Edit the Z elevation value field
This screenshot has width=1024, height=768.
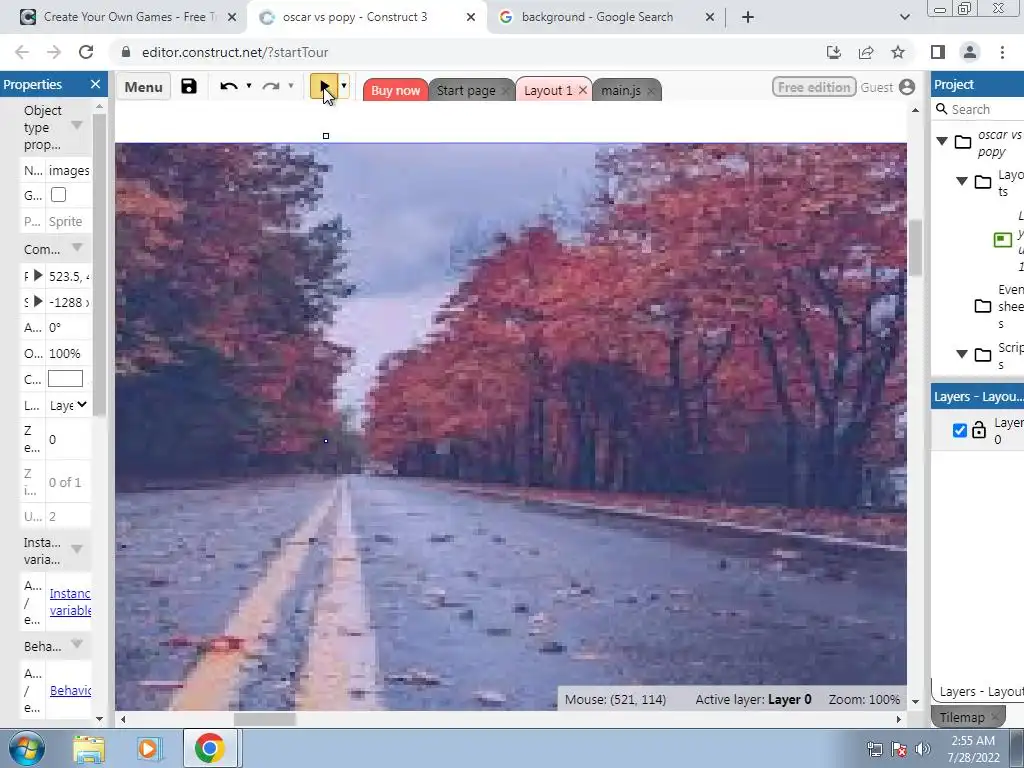(x=68, y=440)
